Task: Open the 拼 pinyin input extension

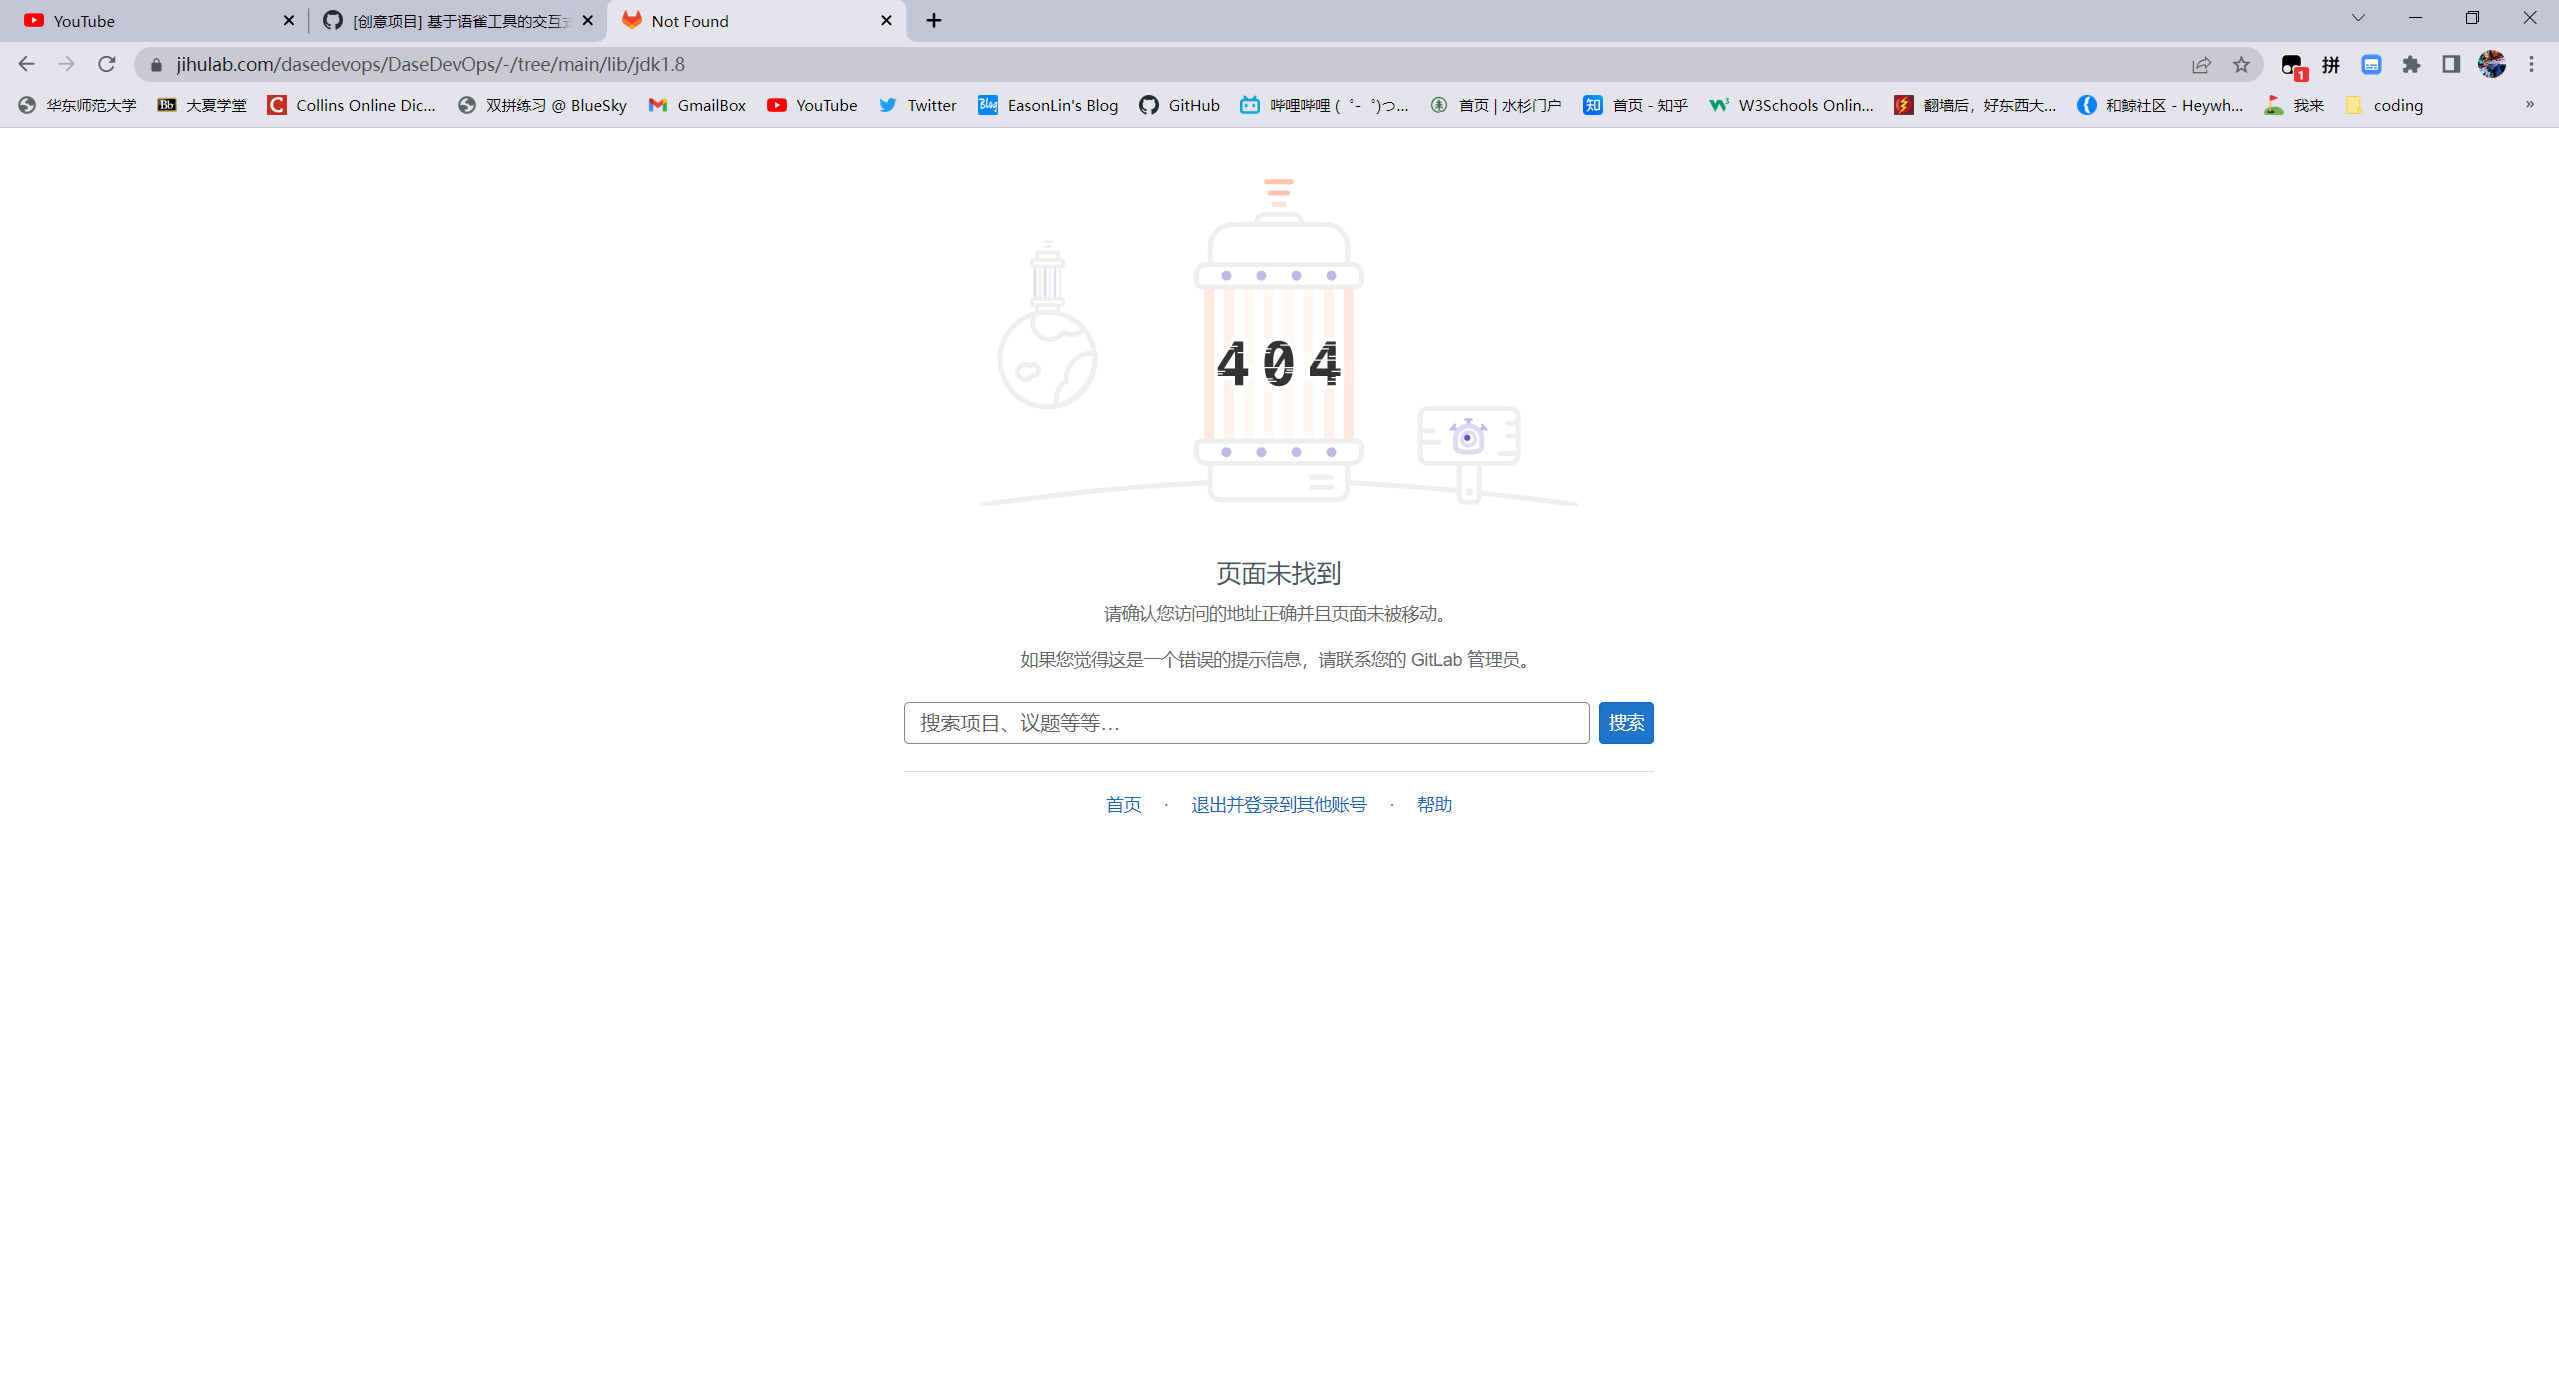Action: pos(2331,63)
